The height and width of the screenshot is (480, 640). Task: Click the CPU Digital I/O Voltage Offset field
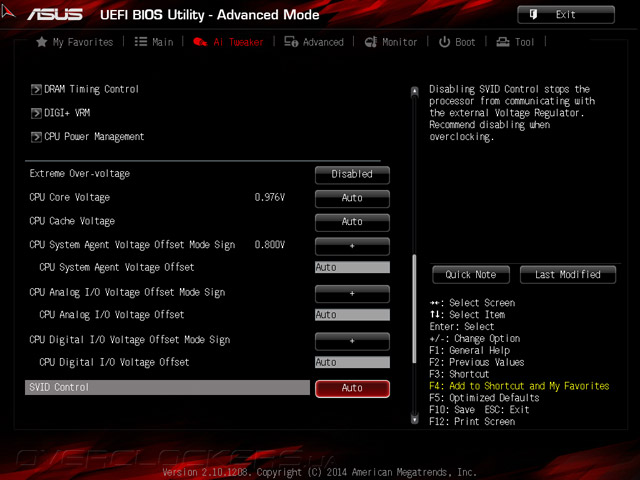tap(352, 362)
